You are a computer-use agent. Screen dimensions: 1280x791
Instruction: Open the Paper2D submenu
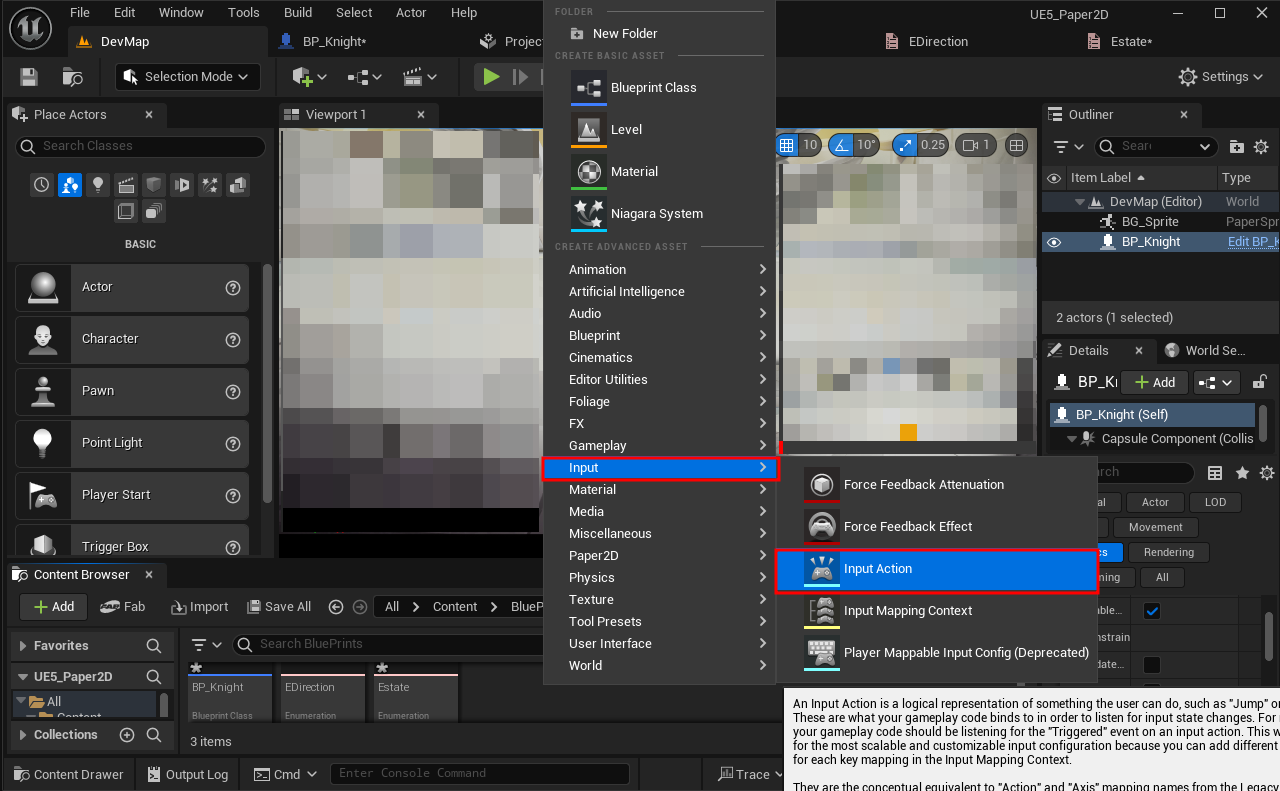(x=660, y=556)
